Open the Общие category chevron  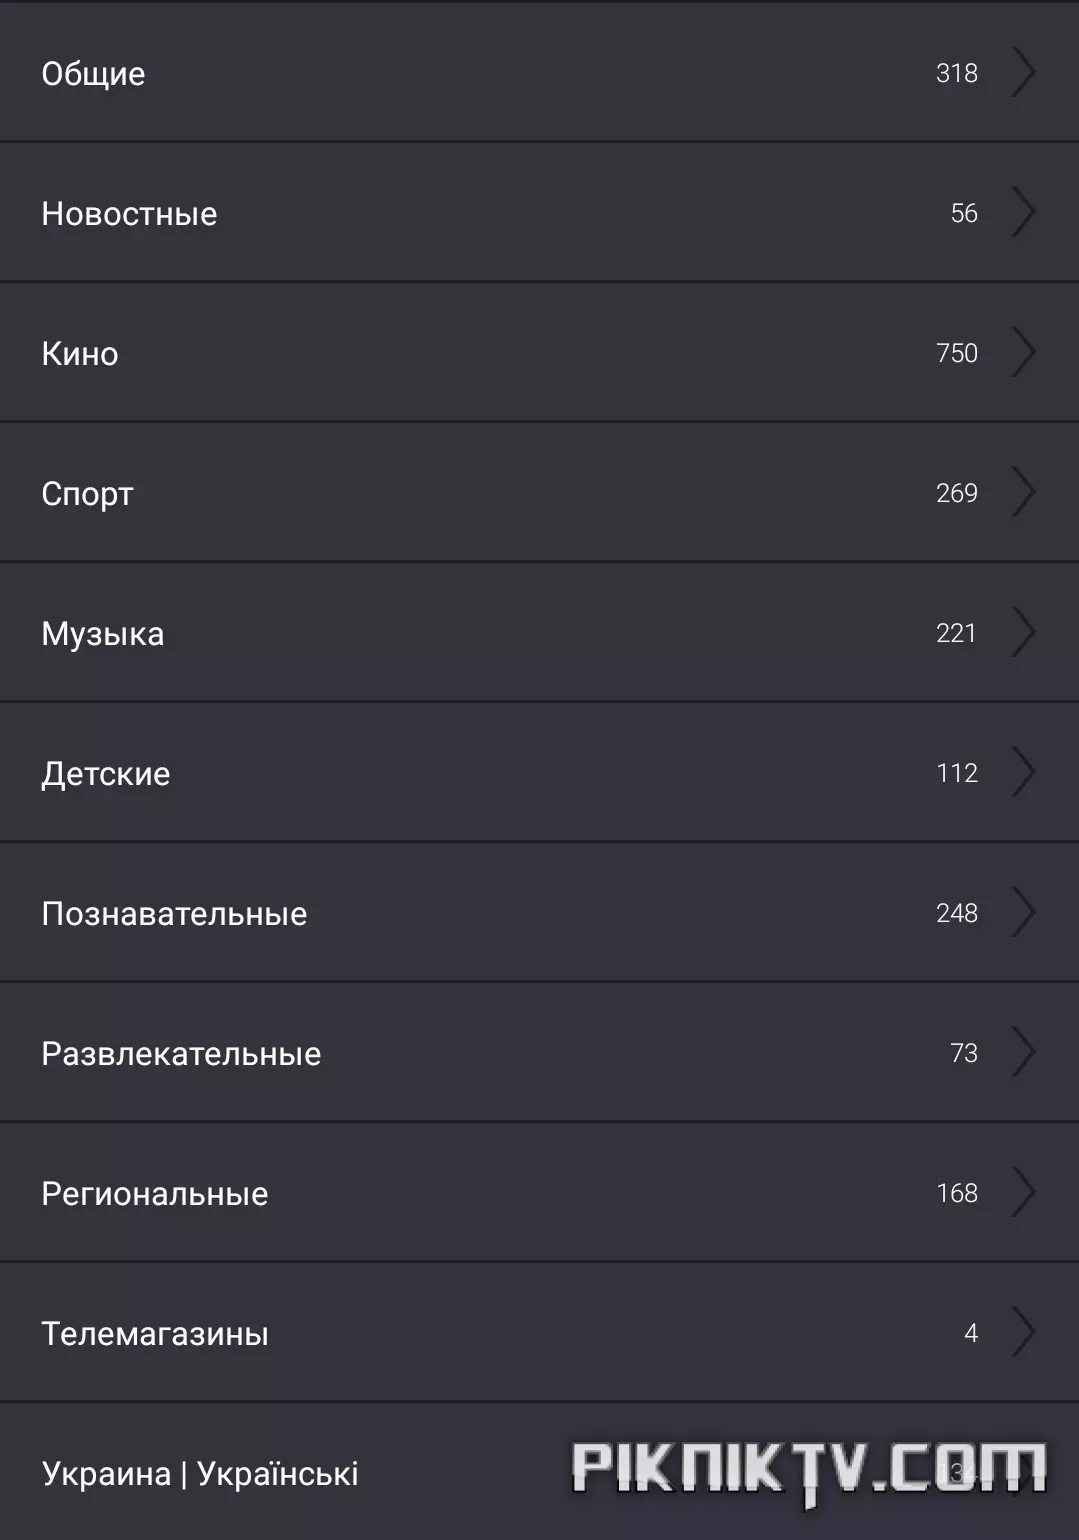1023,72
